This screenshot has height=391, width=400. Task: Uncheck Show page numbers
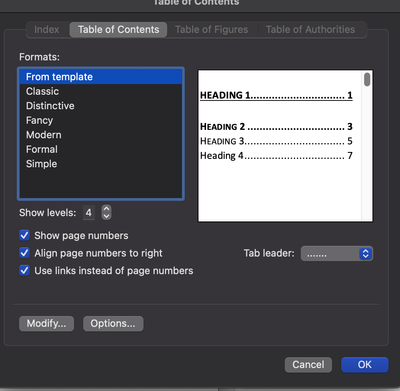[x=24, y=235]
